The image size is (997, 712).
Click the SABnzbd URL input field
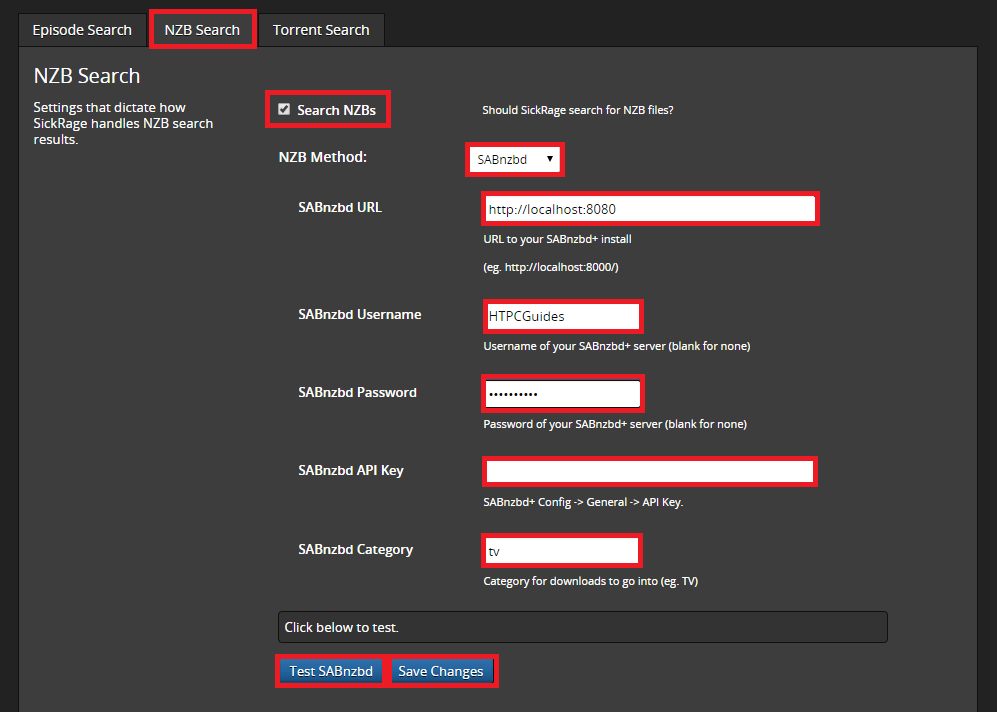point(649,209)
